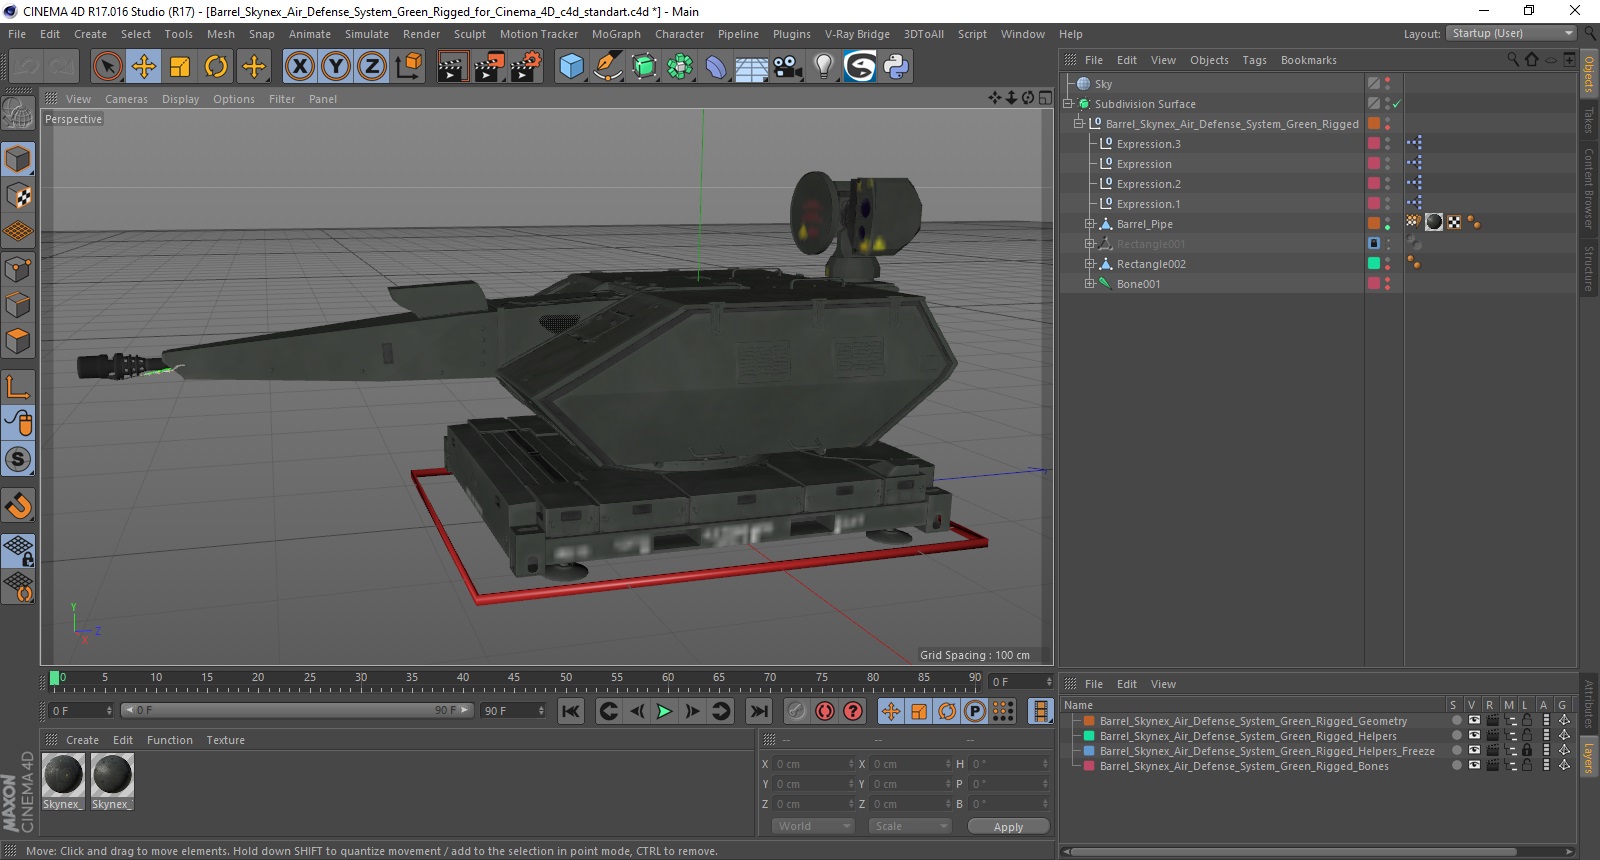The height and width of the screenshot is (860, 1600).
Task: Expand the Bone001 object
Action: point(1090,284)
